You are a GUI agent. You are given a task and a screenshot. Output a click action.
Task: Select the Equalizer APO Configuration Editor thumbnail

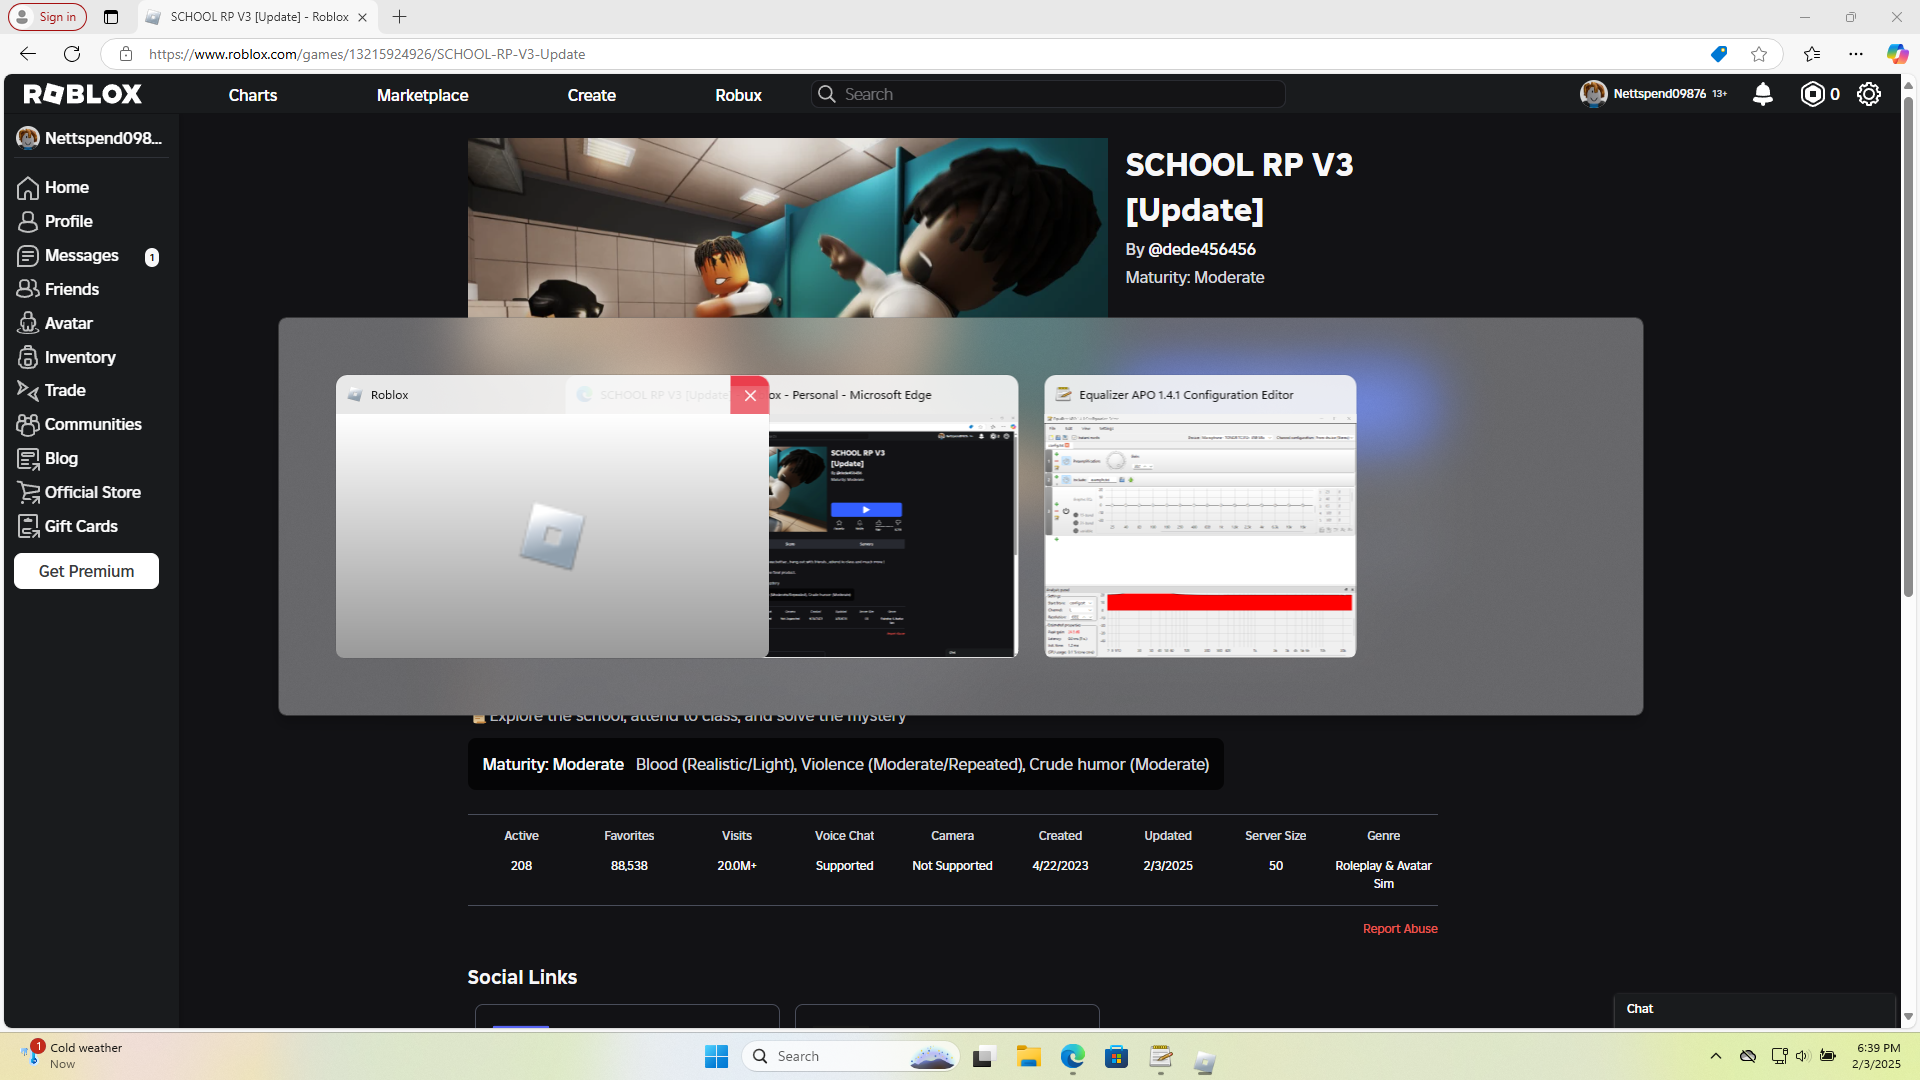(x=1200, y=516)
